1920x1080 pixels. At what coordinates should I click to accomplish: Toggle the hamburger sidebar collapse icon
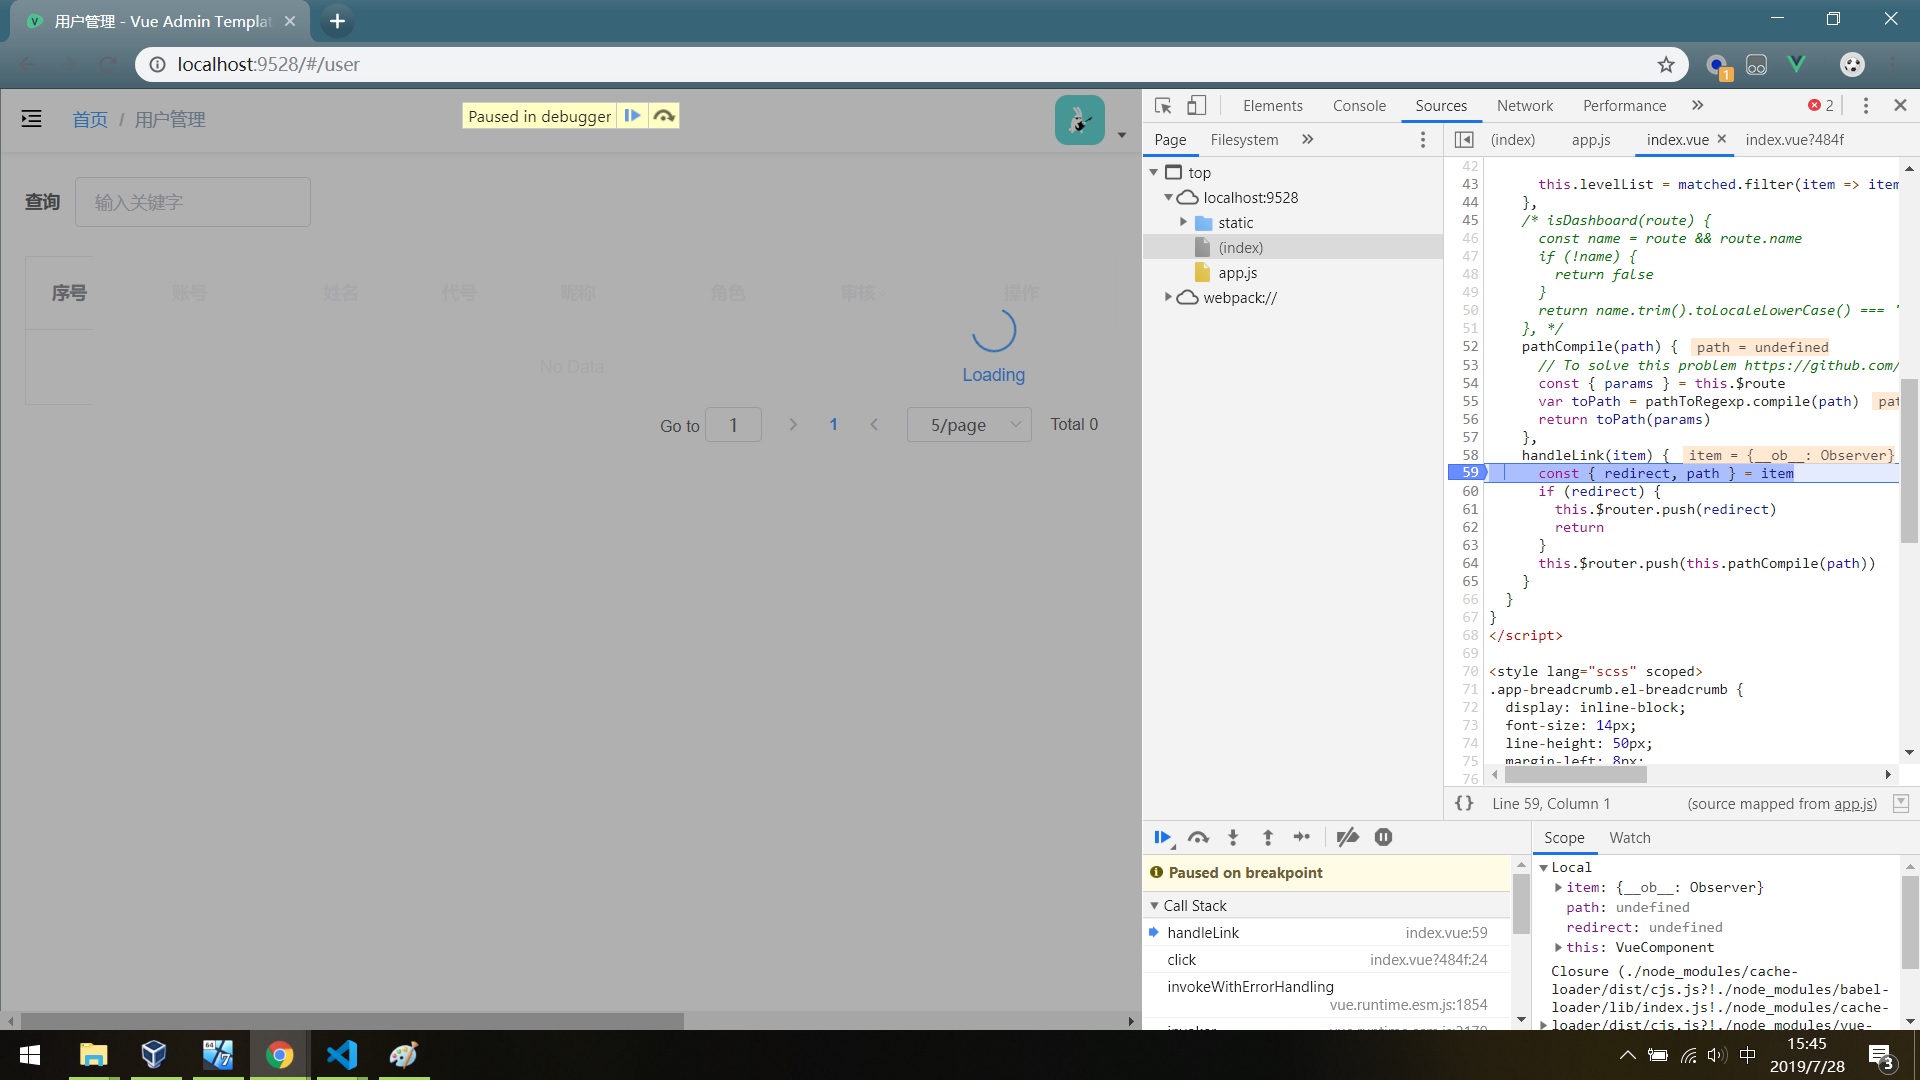click(32, 119)
